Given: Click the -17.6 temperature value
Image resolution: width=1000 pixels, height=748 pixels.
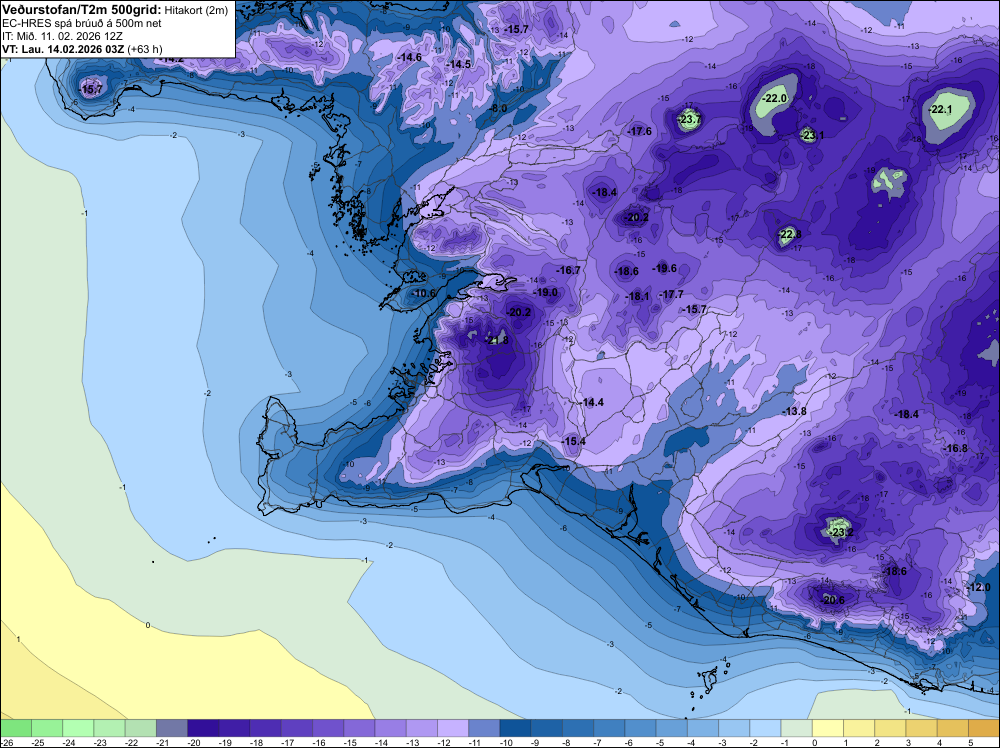Looking at the screenshot, I should (640, 131).
